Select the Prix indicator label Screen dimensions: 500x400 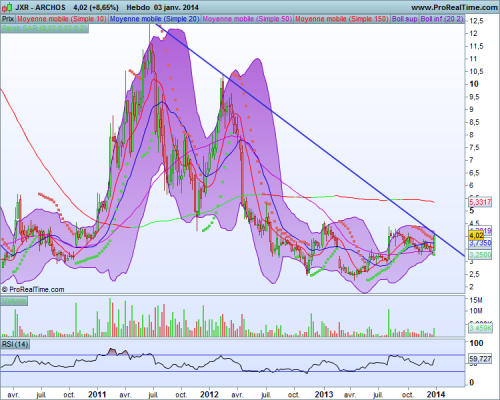point(8,19)
